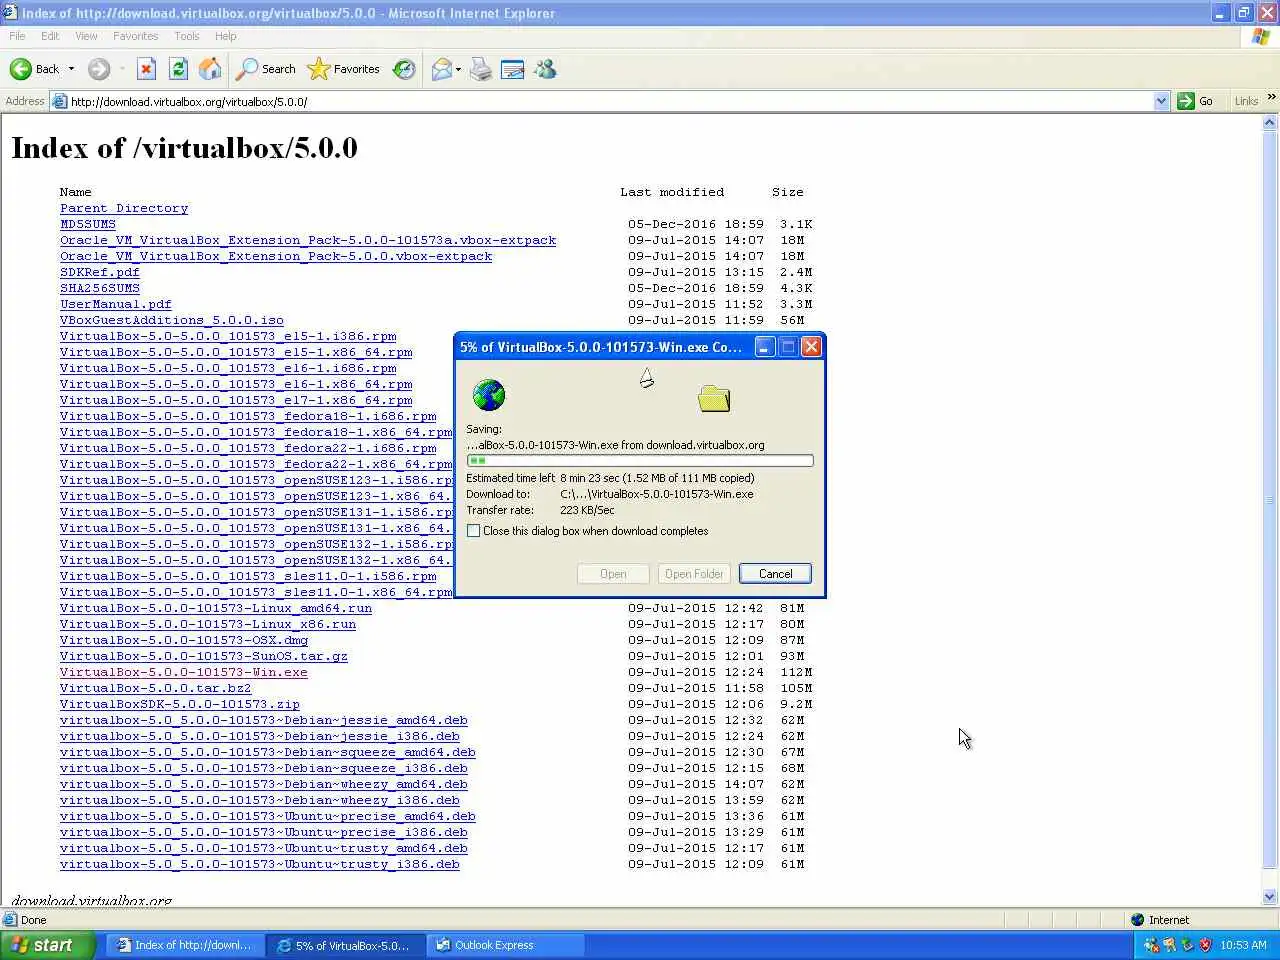Click the Mail toolbar icon
The width and height of the screenshot is (1280, 960).
point(441,69)
